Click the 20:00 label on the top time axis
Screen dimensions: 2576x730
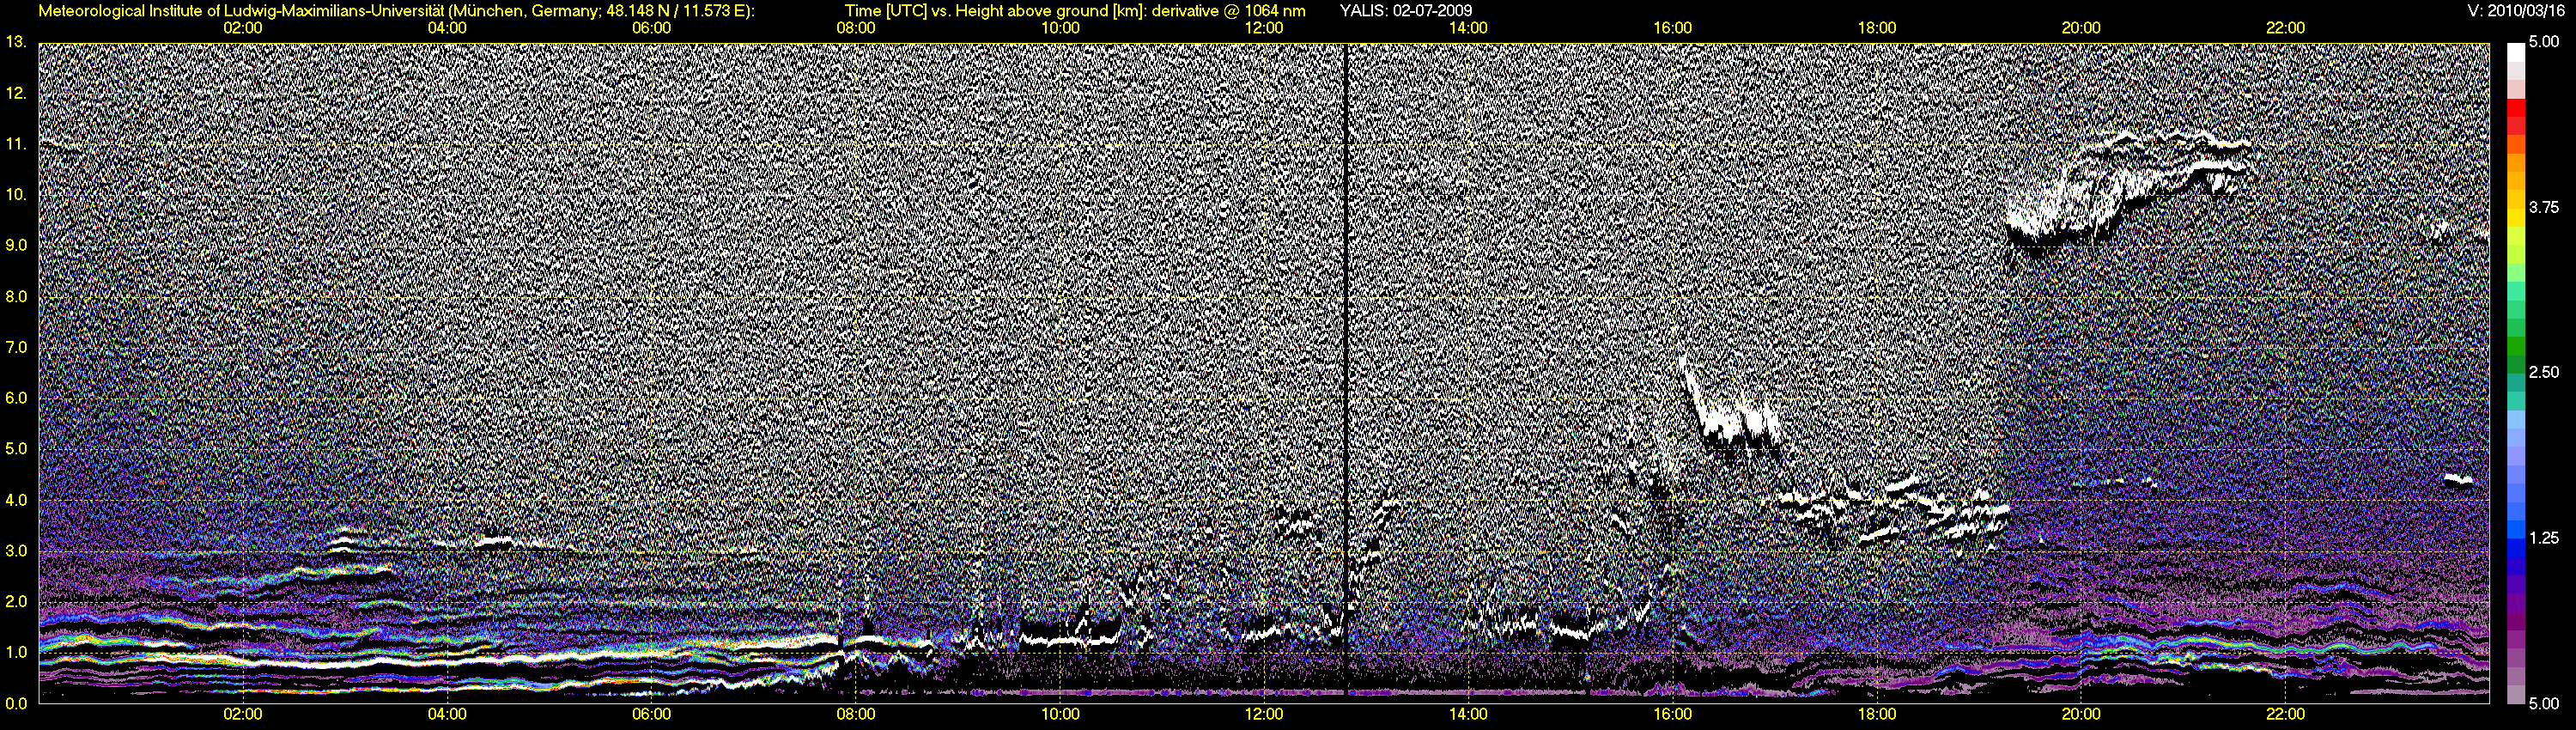point(2081,28)
